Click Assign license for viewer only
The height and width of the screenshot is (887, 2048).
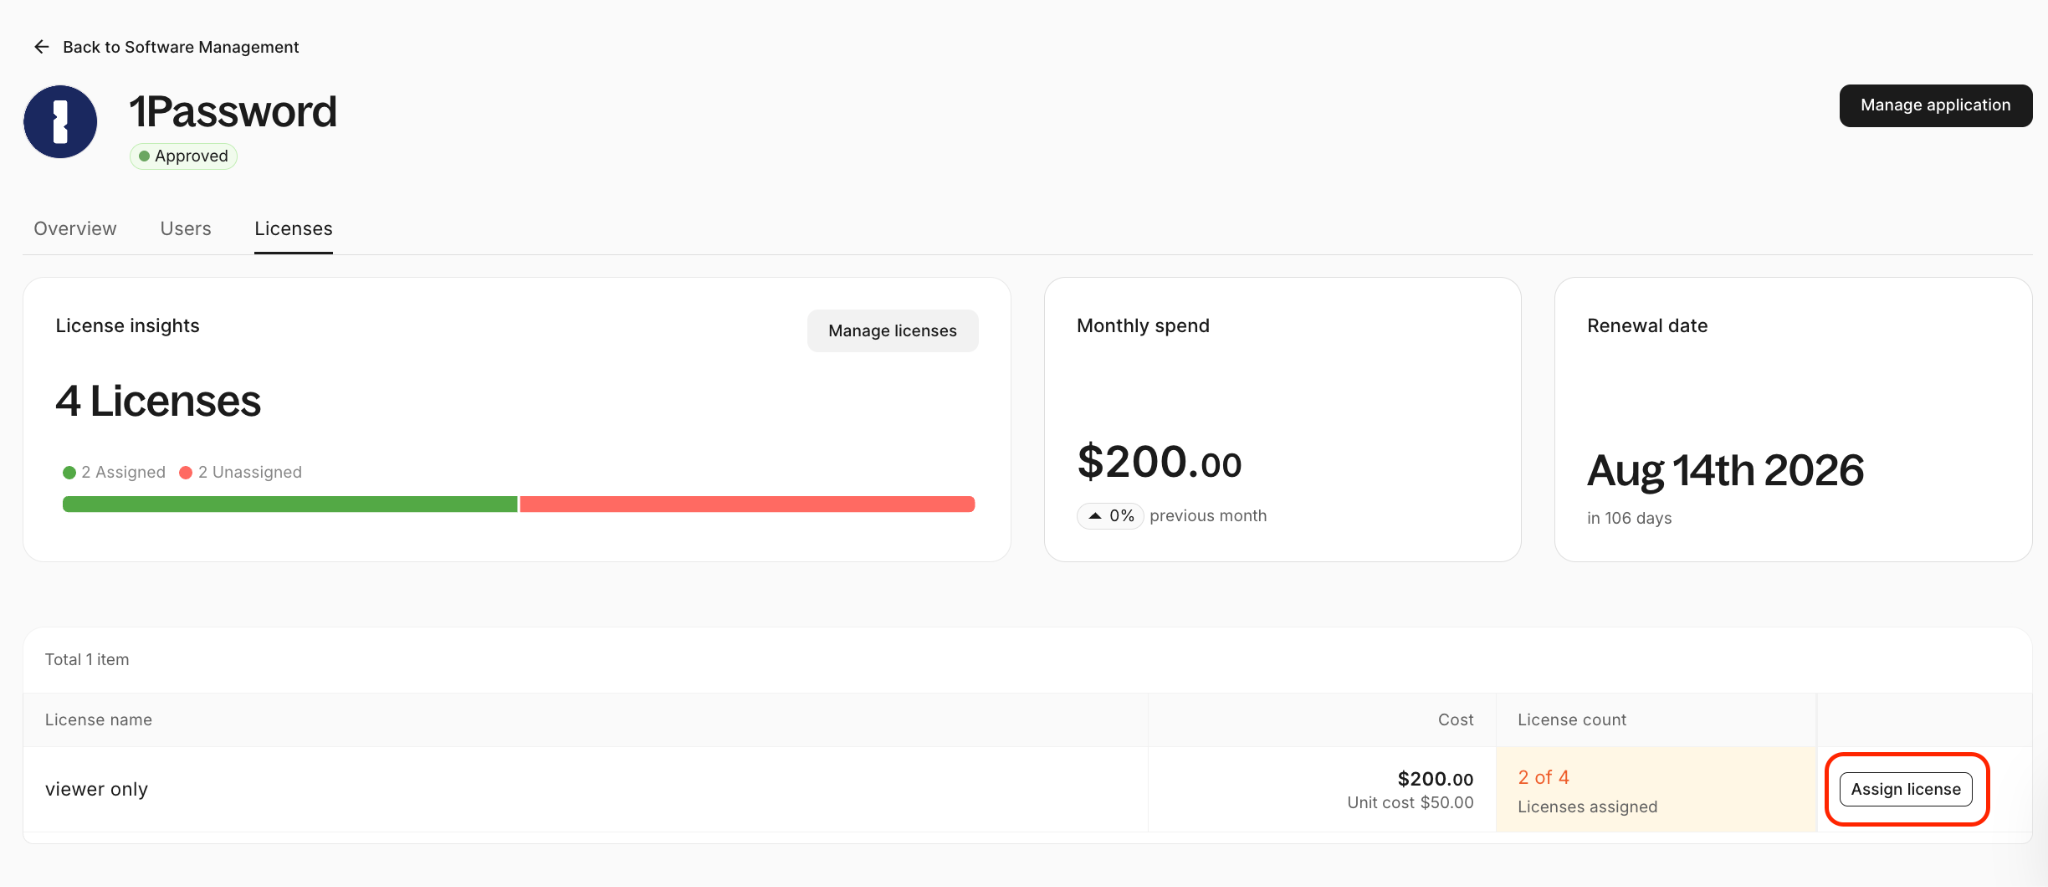(1905, 789)
